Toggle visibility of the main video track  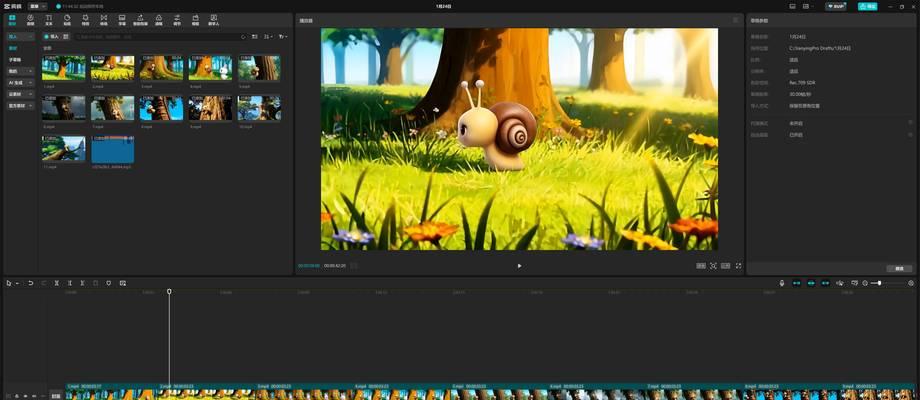point(25,396)
